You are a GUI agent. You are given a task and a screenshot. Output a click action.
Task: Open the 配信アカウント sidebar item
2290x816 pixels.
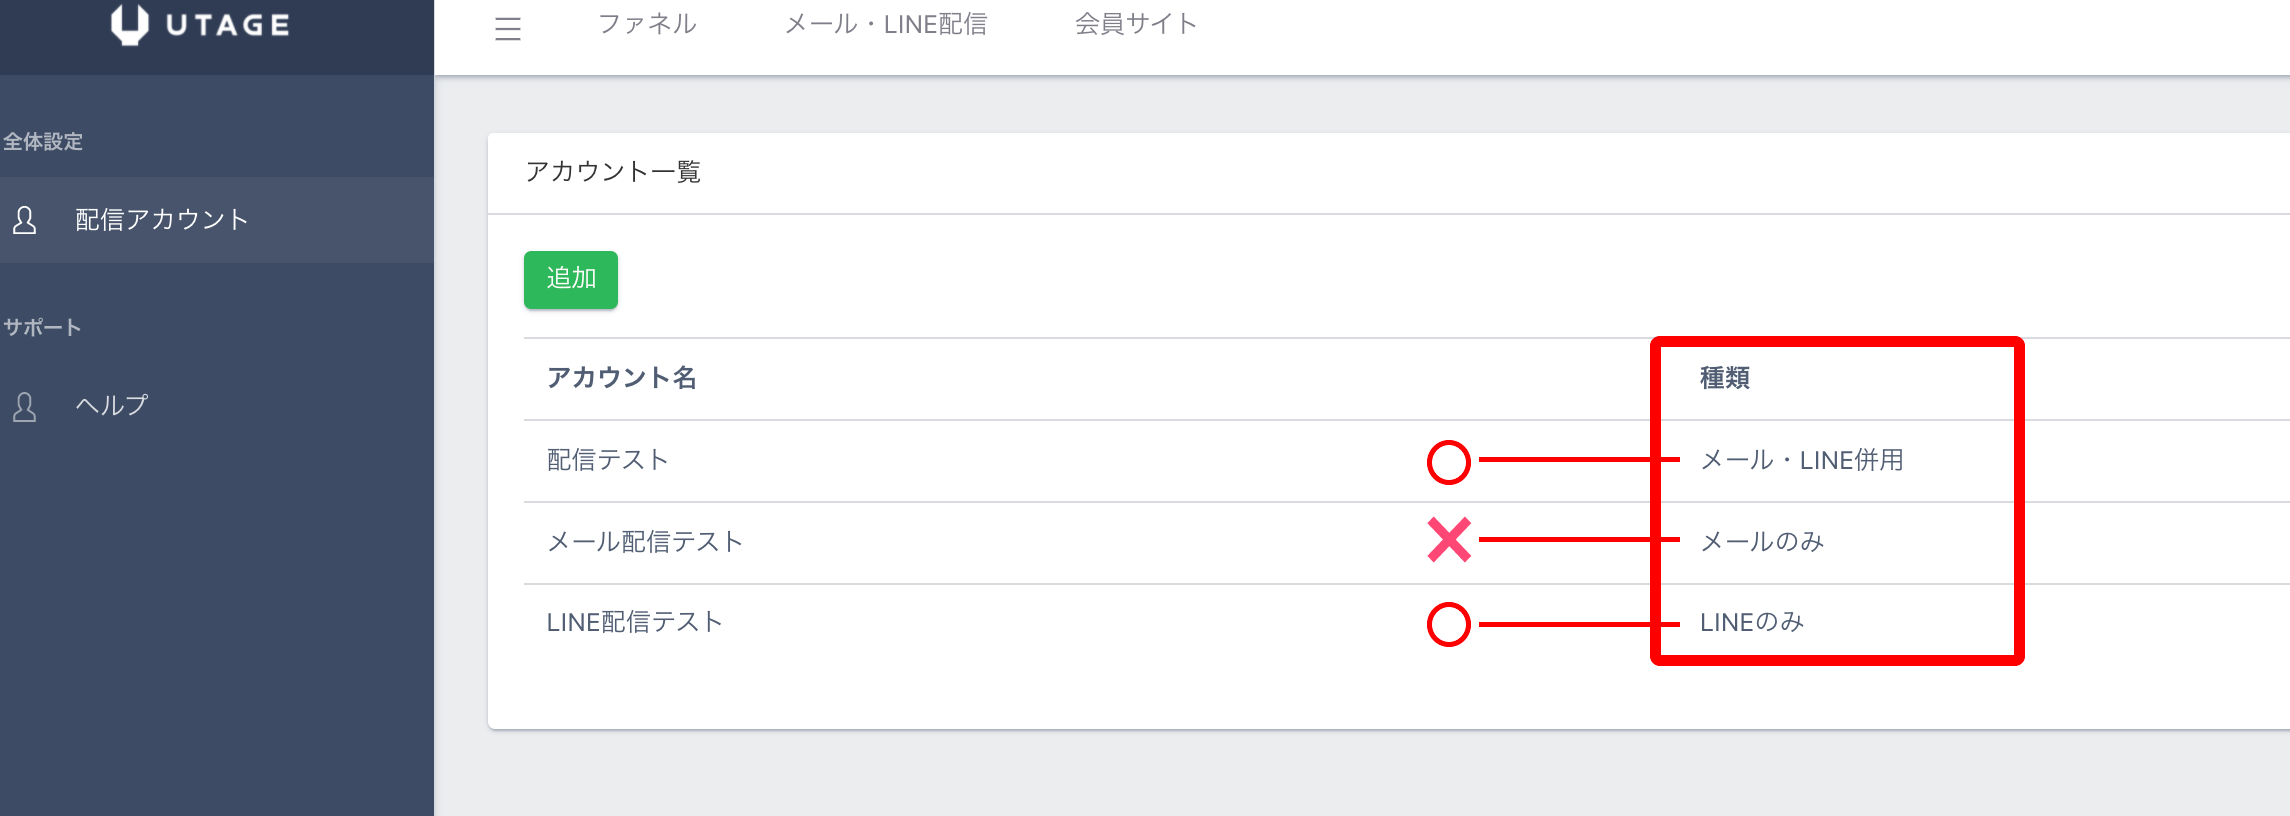217,220
